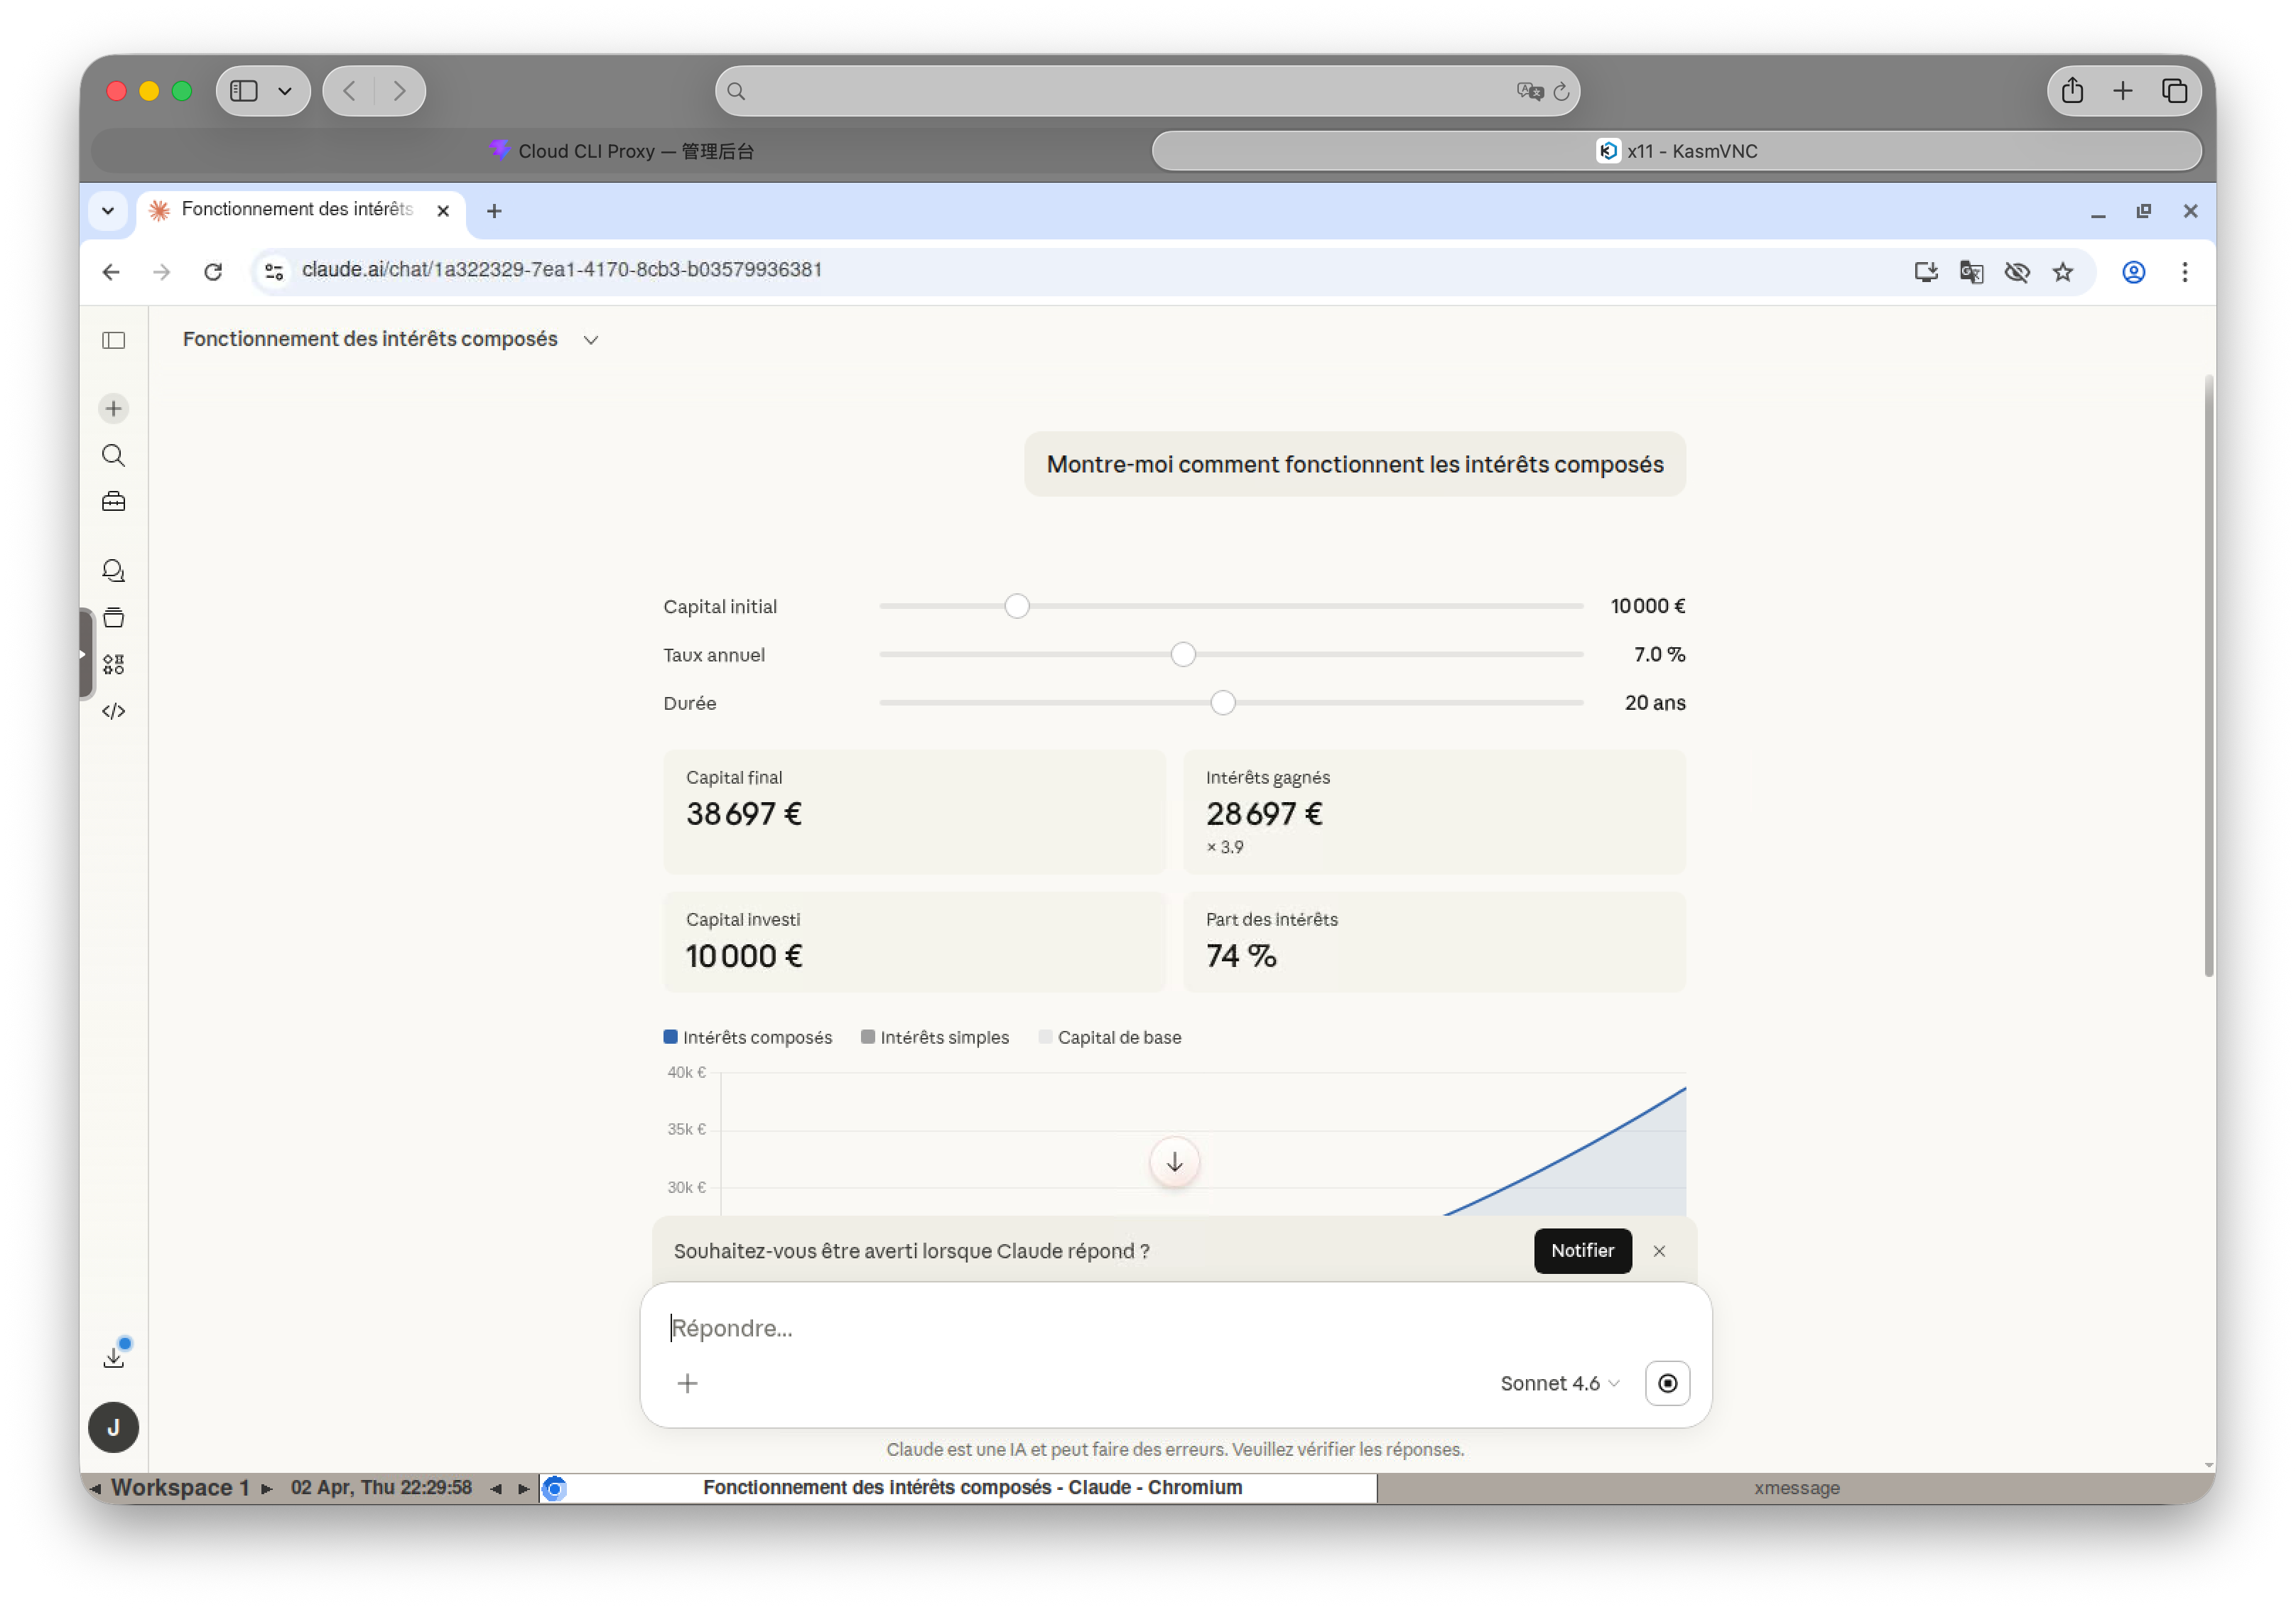The image size is (2296, 1610).
Task: Expand chat title options chevron
Action: pyautogui.click(x=591, y=340)
